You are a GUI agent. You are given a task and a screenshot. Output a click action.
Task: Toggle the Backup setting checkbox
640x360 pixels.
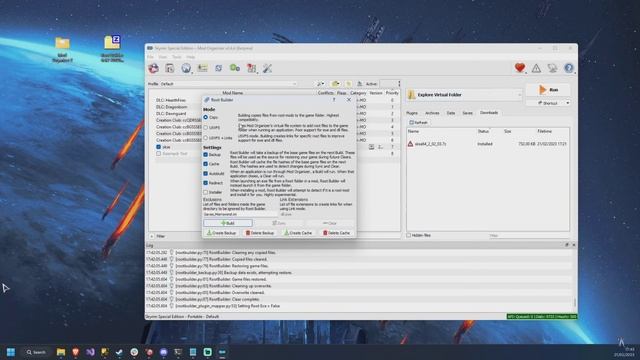[206, 155]
